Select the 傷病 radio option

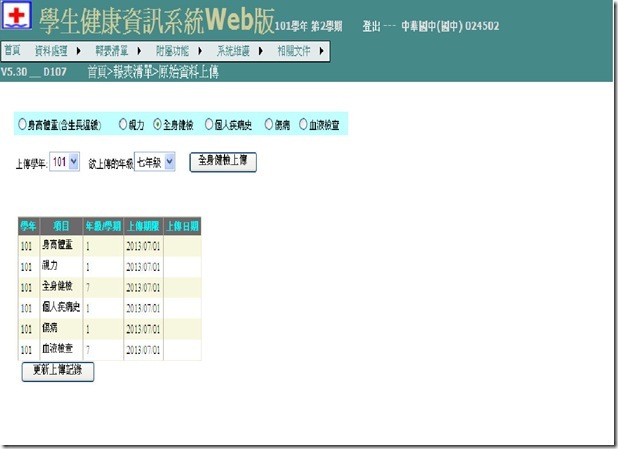[x=268, y=124]
